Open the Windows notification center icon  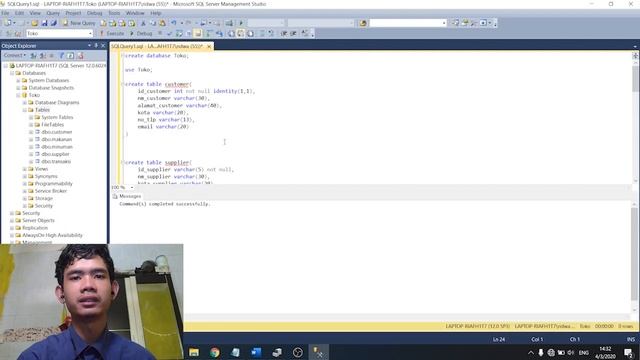tap(629, 352)
